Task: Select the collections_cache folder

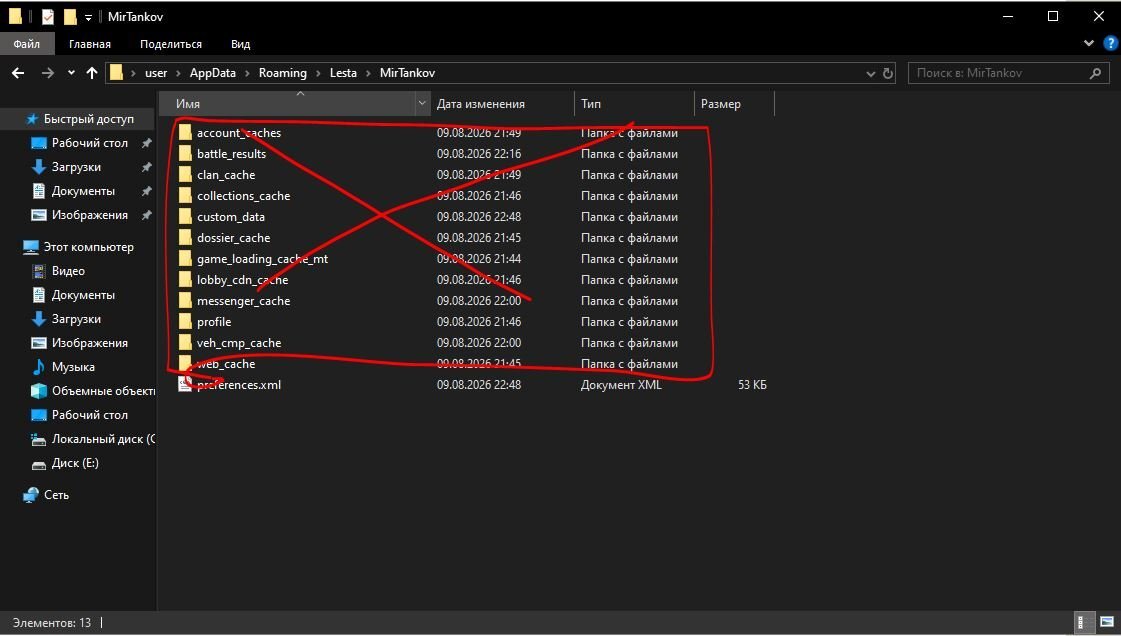Action: pos(243,196)
